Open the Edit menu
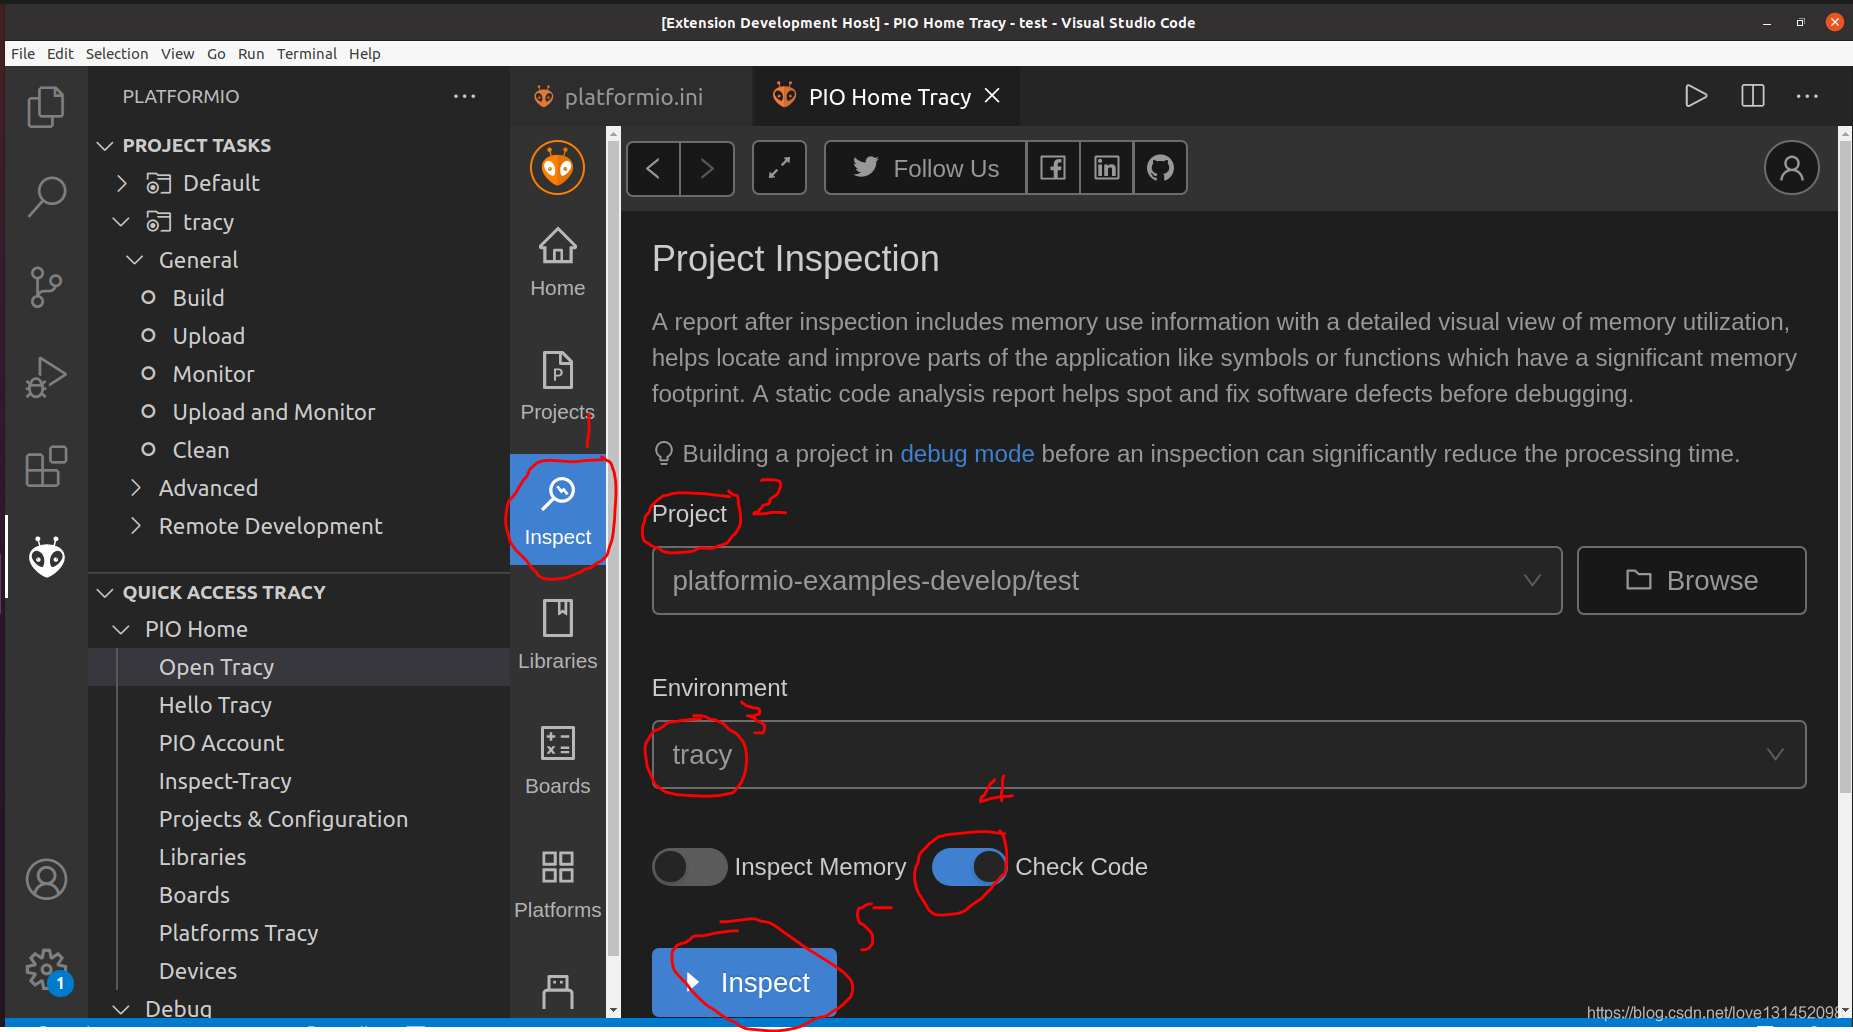 (x=60, y=54)
